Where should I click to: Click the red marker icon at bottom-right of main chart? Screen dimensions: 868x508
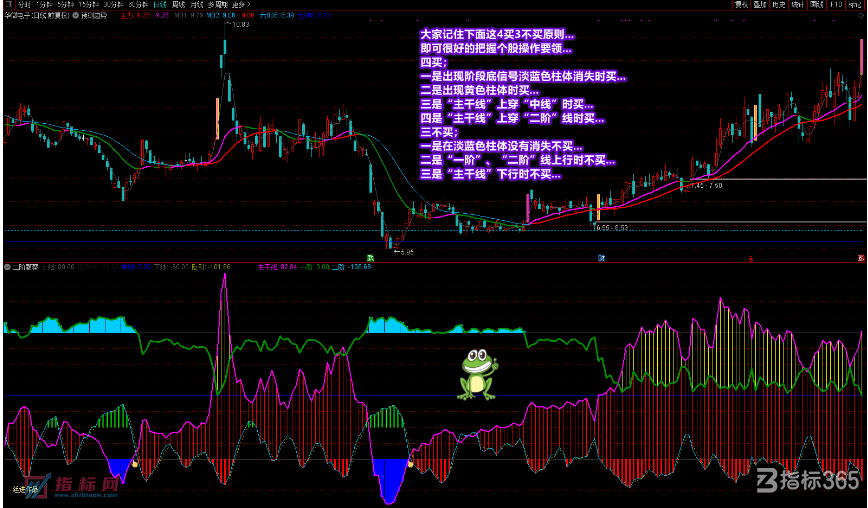point(861,258)
